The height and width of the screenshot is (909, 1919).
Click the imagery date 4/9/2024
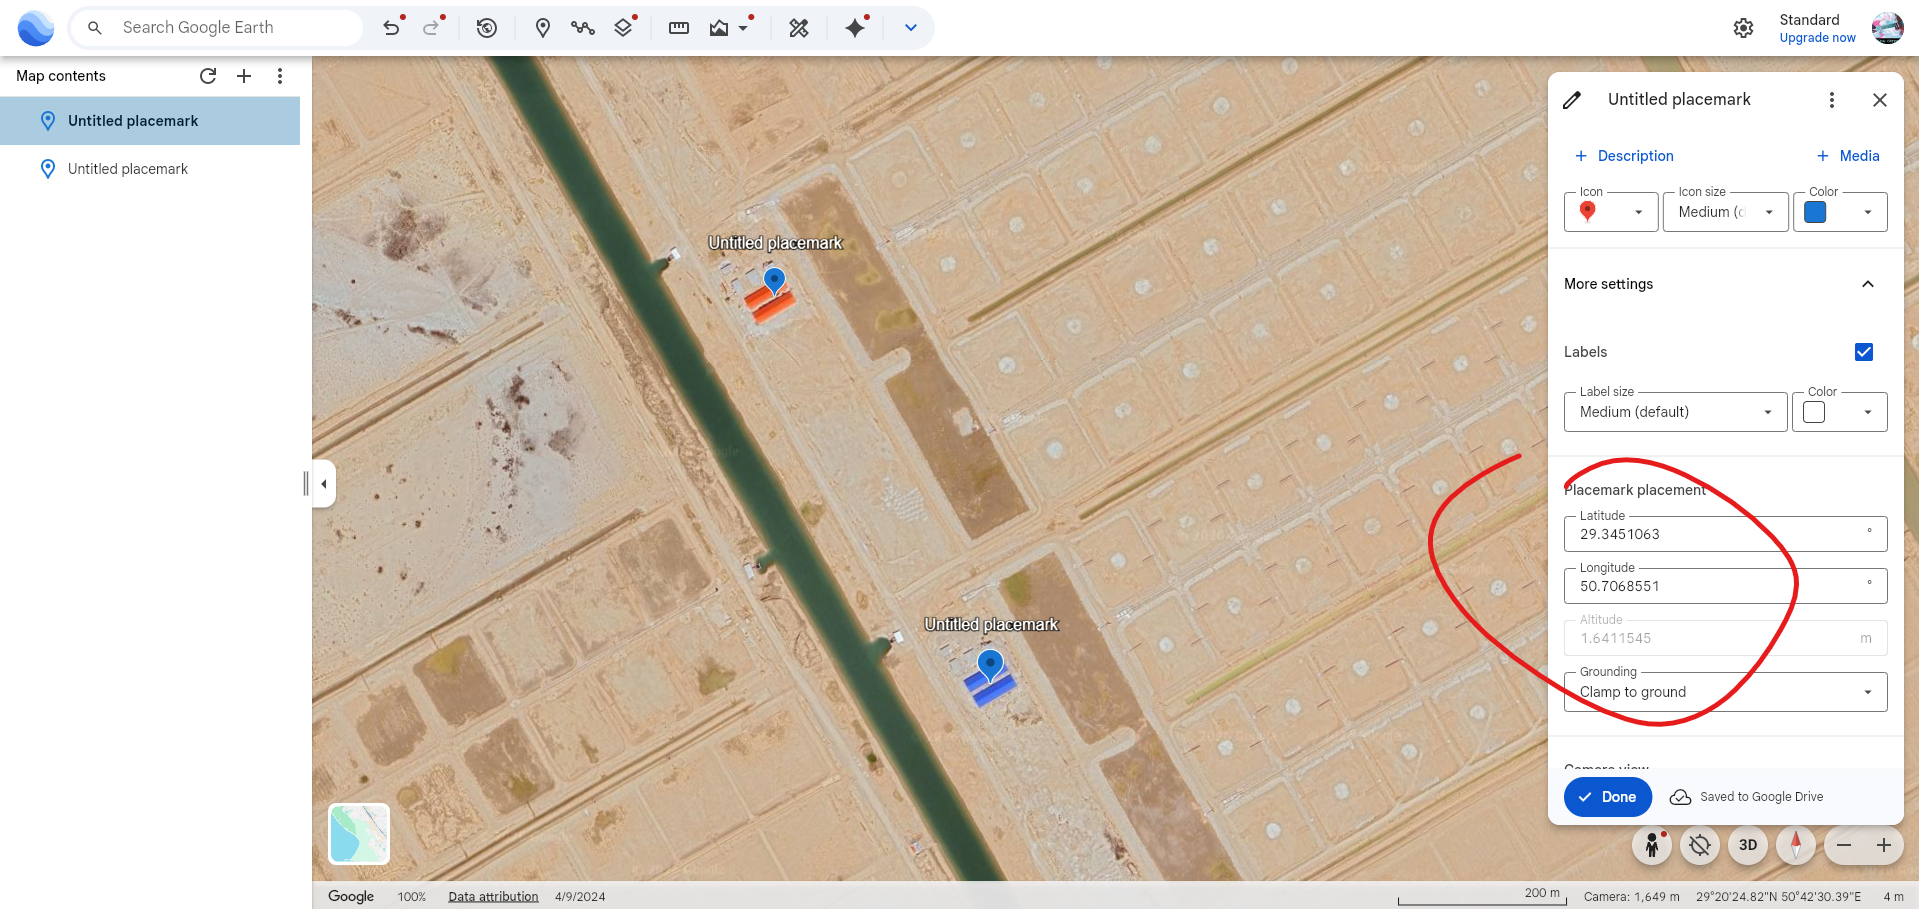click(580, 897)
